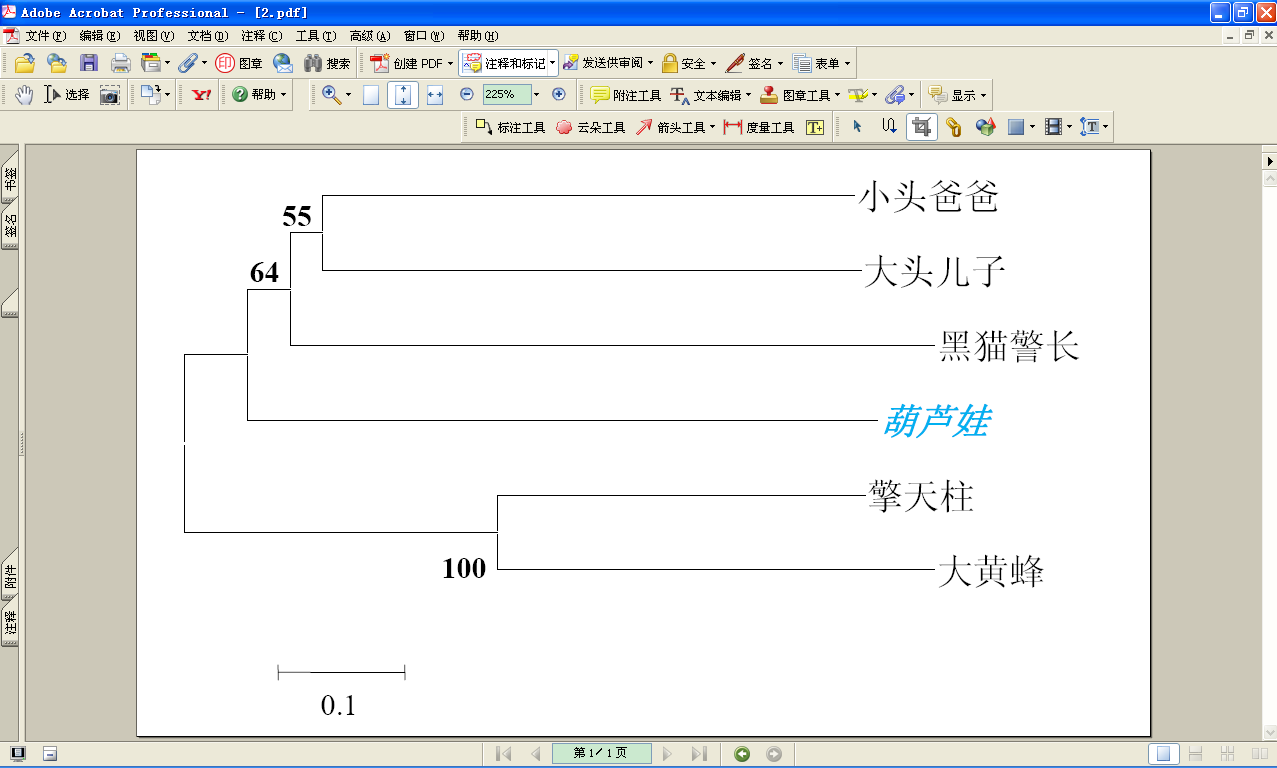Open the 书签 bookmarks side tab

pyautogui.click(x=10, y=182)
